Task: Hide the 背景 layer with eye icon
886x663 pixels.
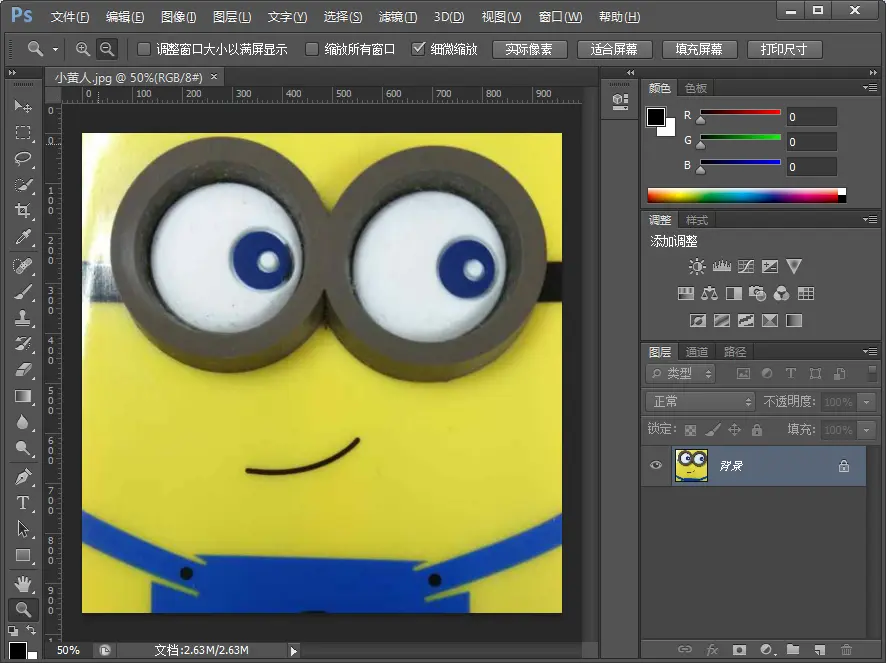Action: tap(656, 466)
